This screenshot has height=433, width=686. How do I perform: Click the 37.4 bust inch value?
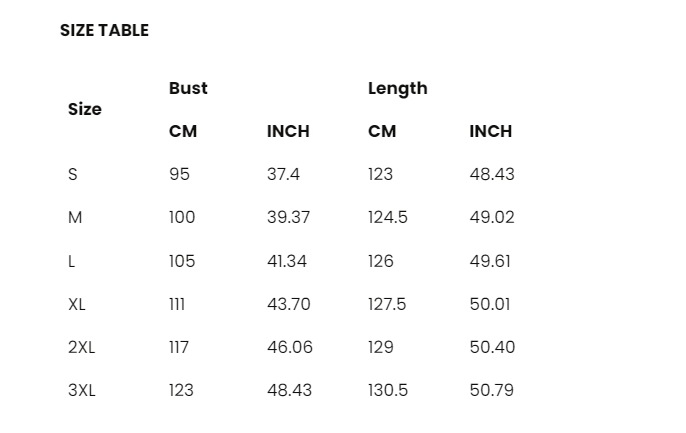point(284,175)
